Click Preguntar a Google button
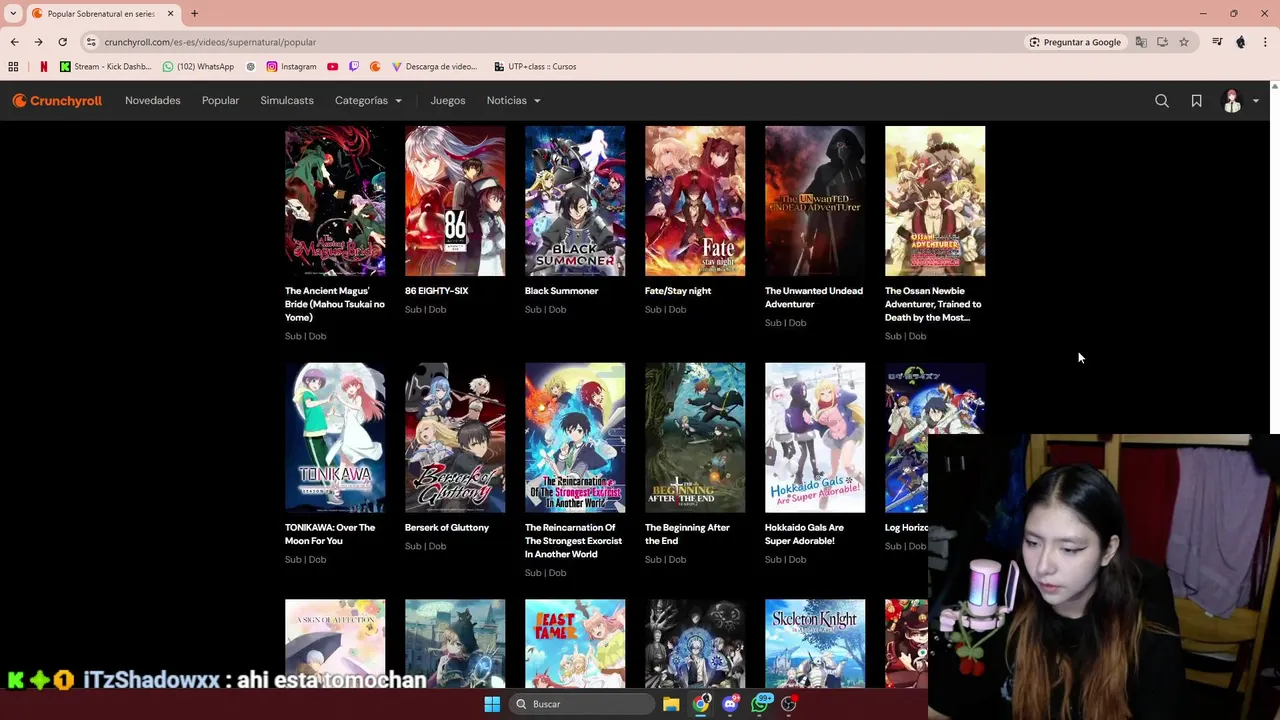 [x=1075, y=42]
